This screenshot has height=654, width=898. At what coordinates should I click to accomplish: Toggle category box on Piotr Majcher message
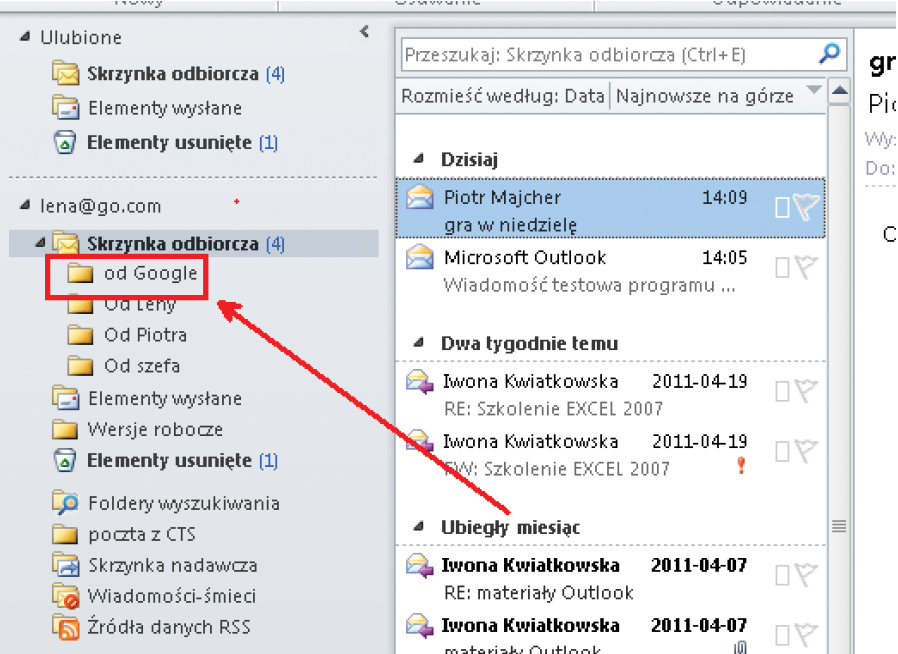[x=782, y=207]
